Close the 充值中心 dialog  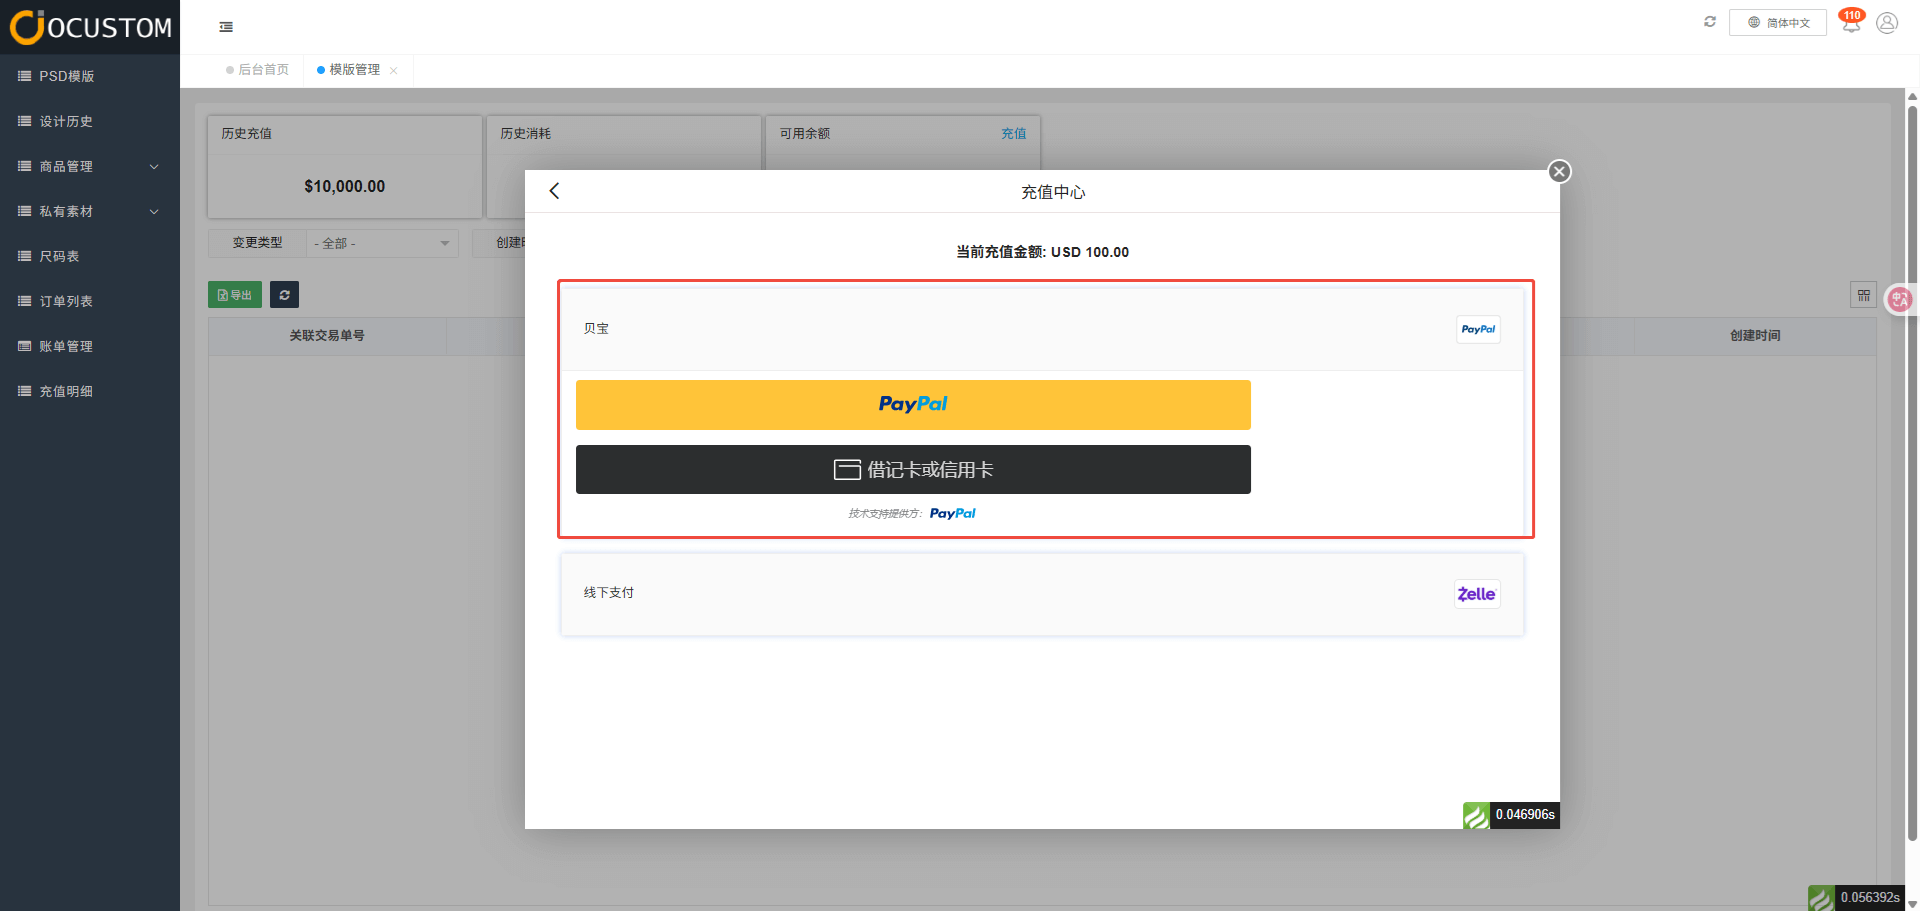[1559, 172]
